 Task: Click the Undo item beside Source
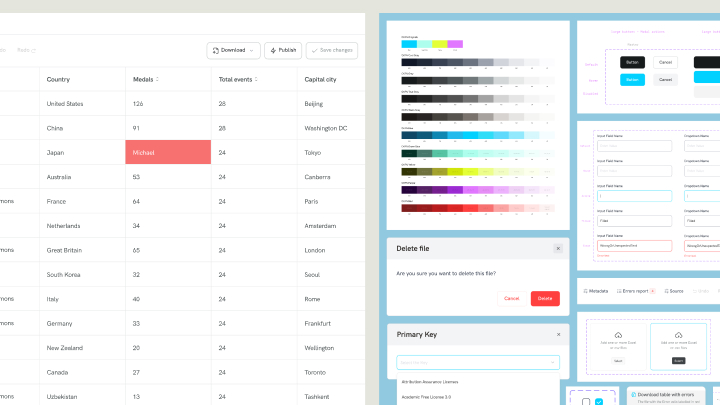click(x=701, y=291)
